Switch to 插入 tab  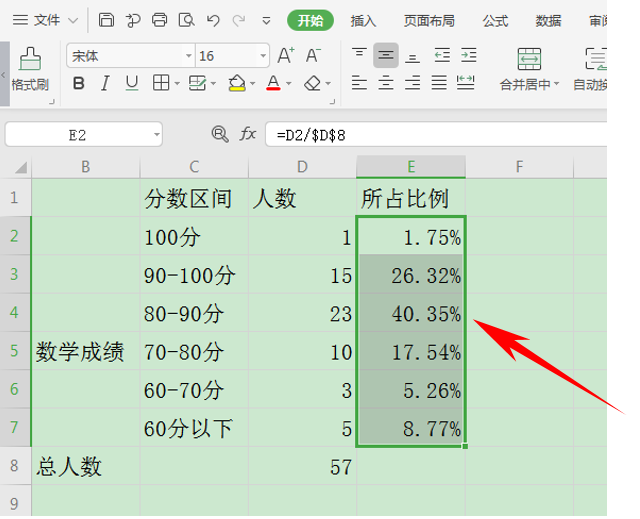point(363,20)
